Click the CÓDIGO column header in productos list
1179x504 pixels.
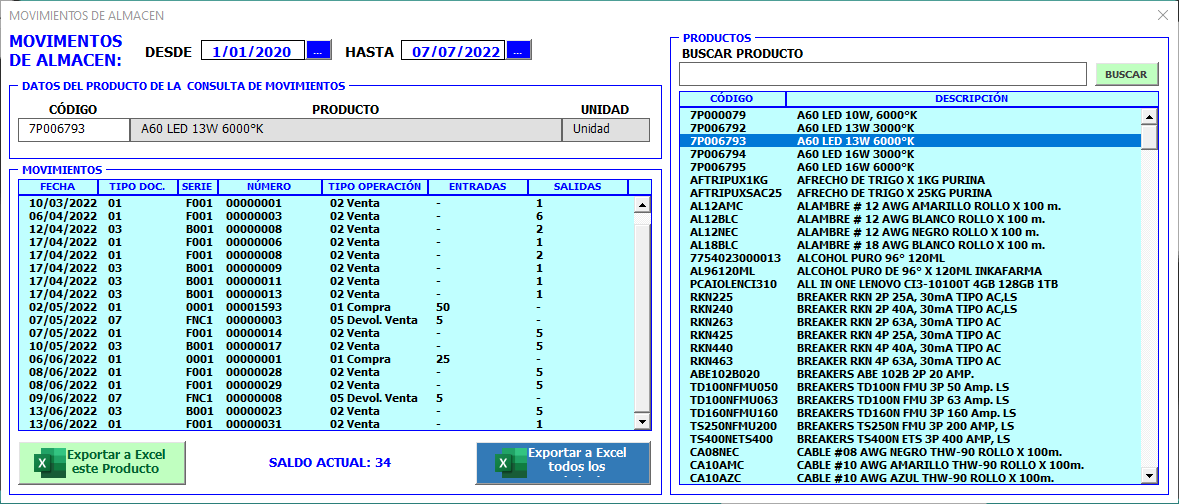pyautogui.click(x=732, y=99)
